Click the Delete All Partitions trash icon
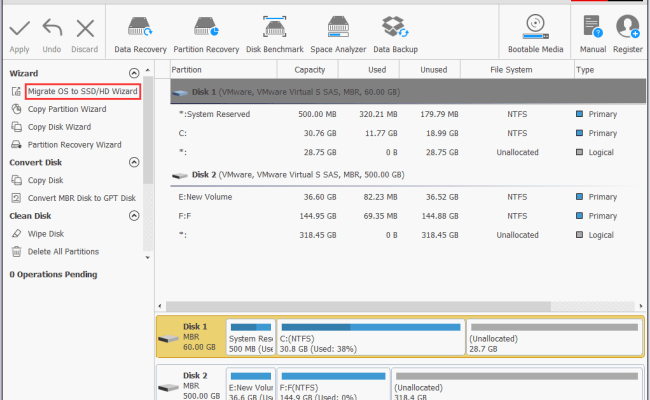The width and height of the screenshot is (650, 400). [x=16, y=252]
